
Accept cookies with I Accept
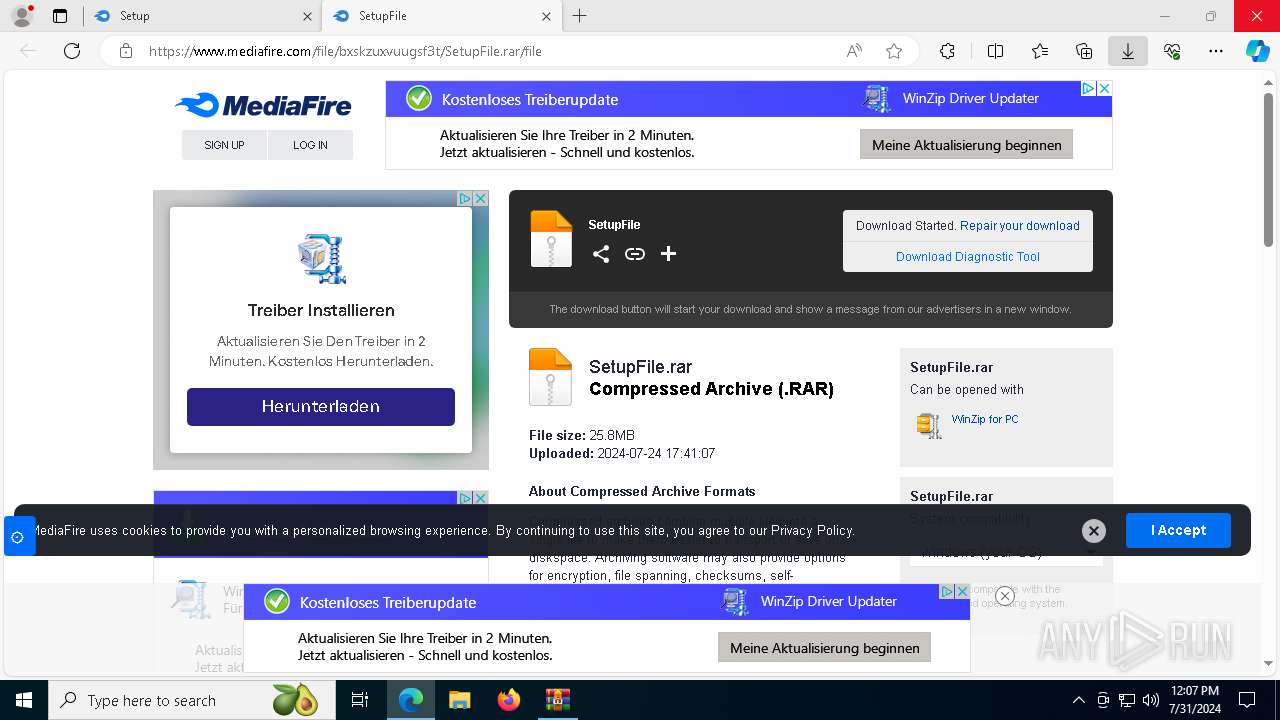click(x=1178, y=530)
